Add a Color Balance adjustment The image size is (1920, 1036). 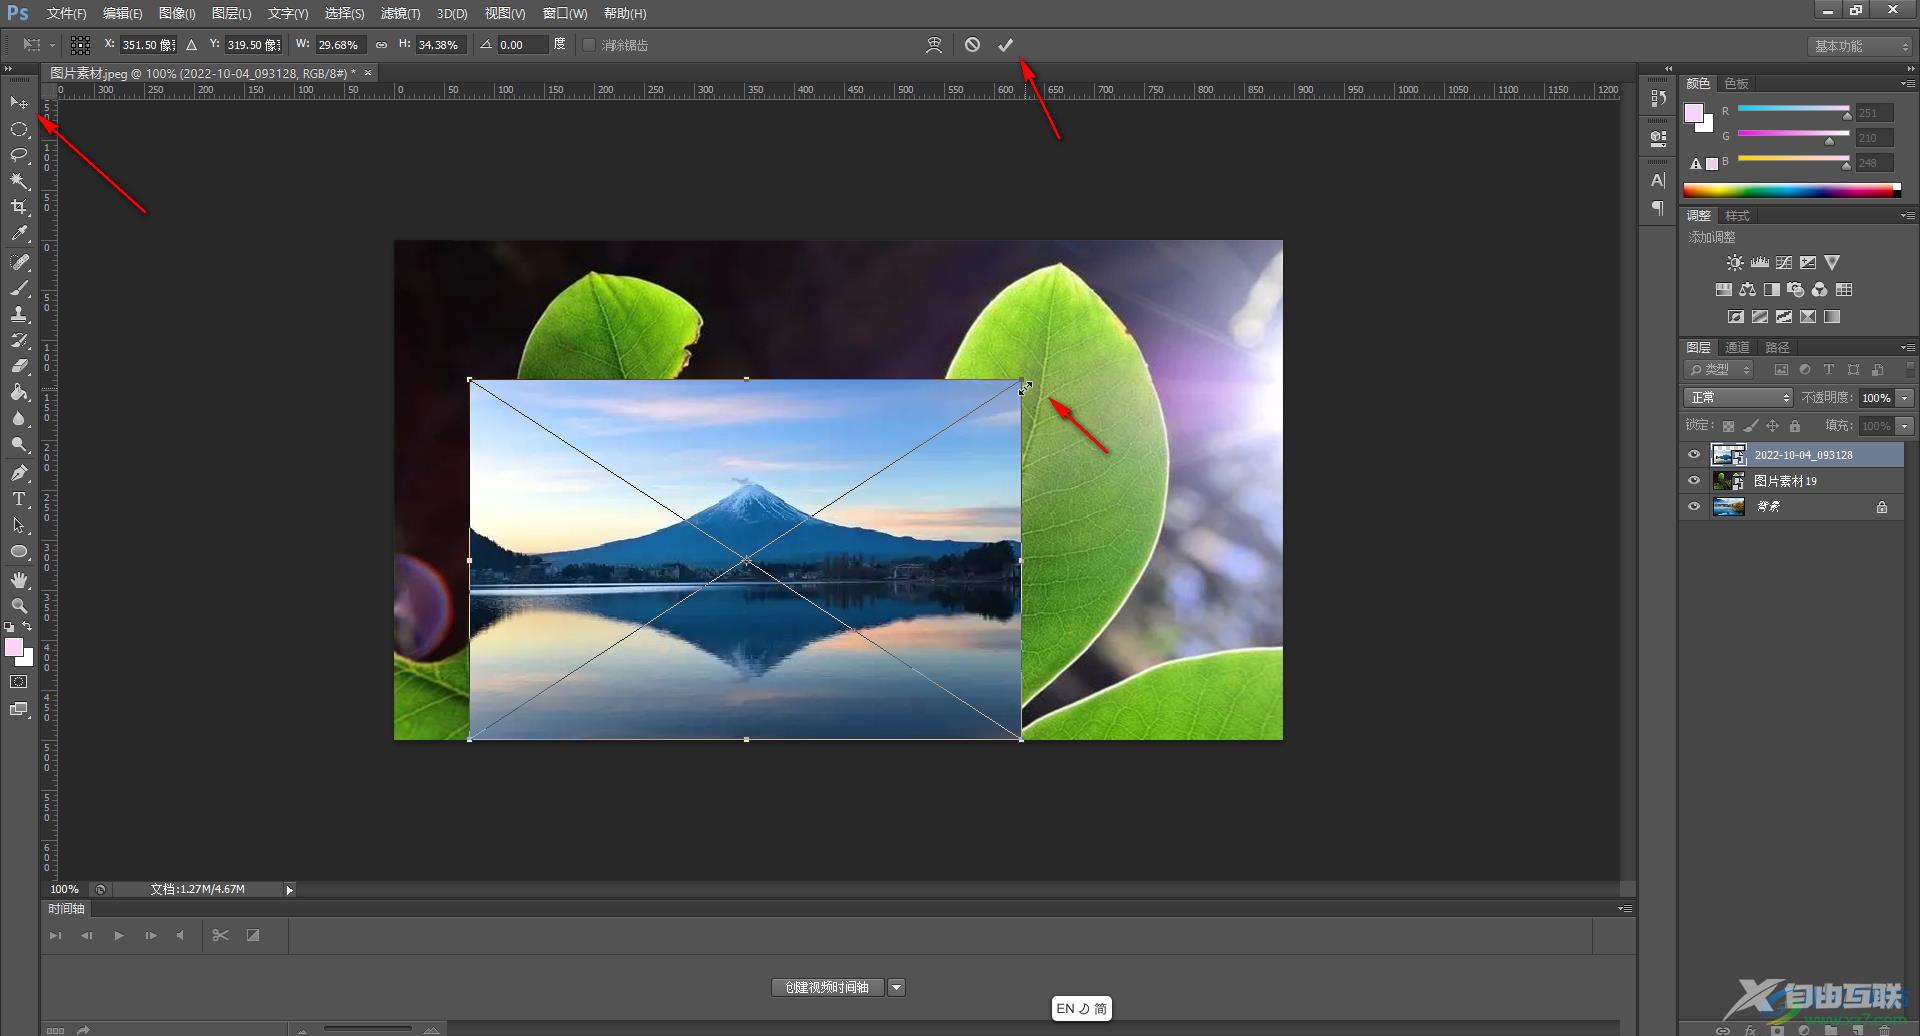(1747, 290)
